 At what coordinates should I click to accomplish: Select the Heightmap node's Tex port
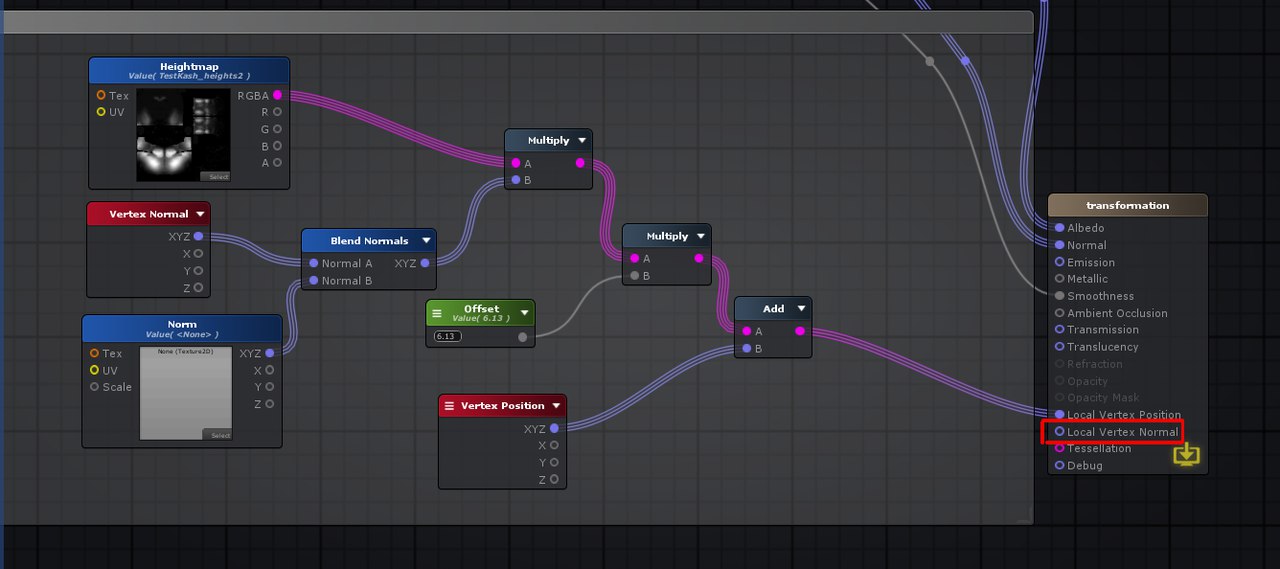pyautogui.click(x=101, y=95)
